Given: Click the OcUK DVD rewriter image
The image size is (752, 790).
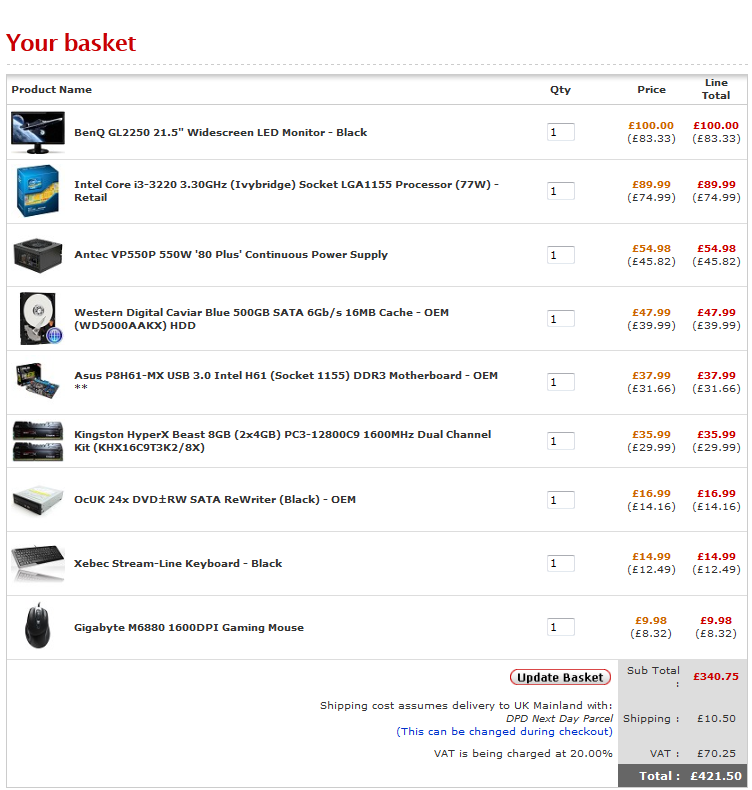Looking at the screenshot, I should [x=37, y=499].
